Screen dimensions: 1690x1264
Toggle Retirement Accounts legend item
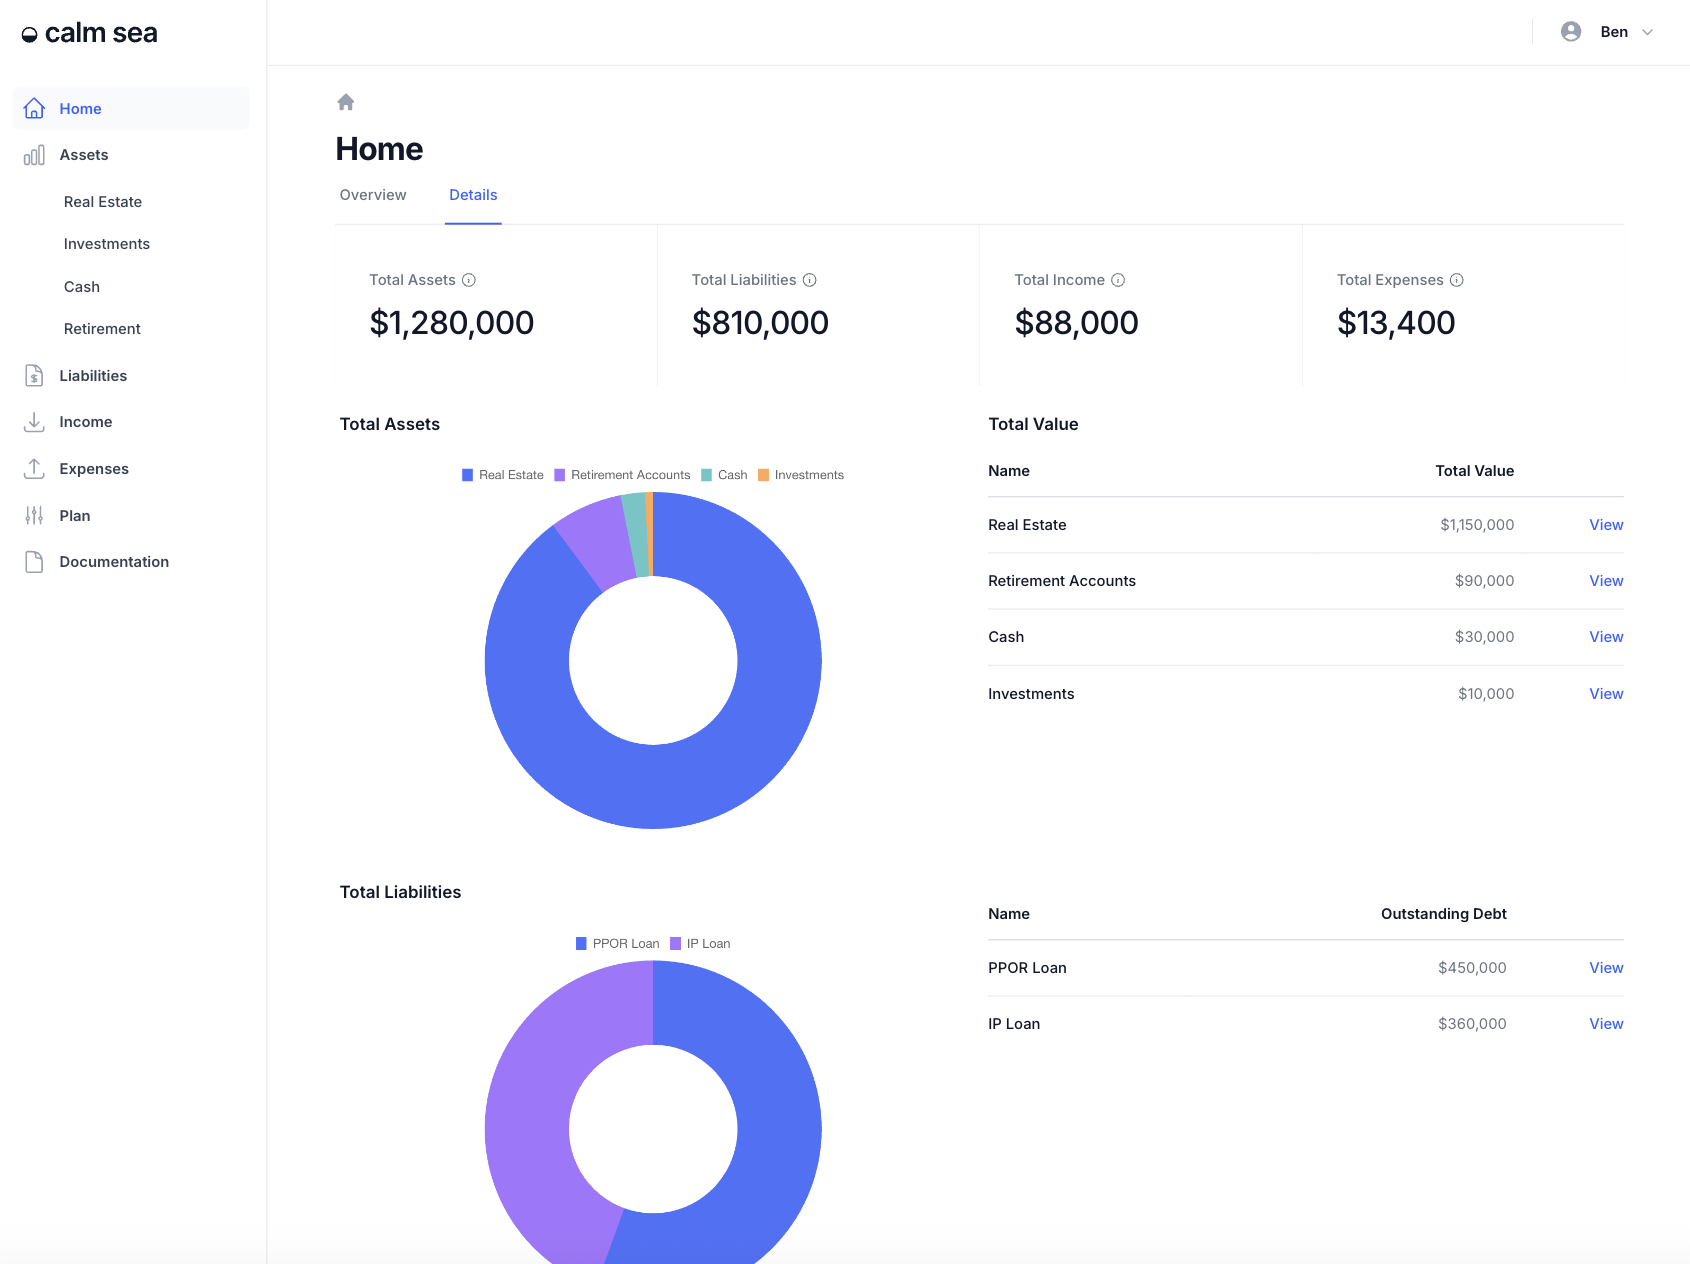tap(622, 475)
